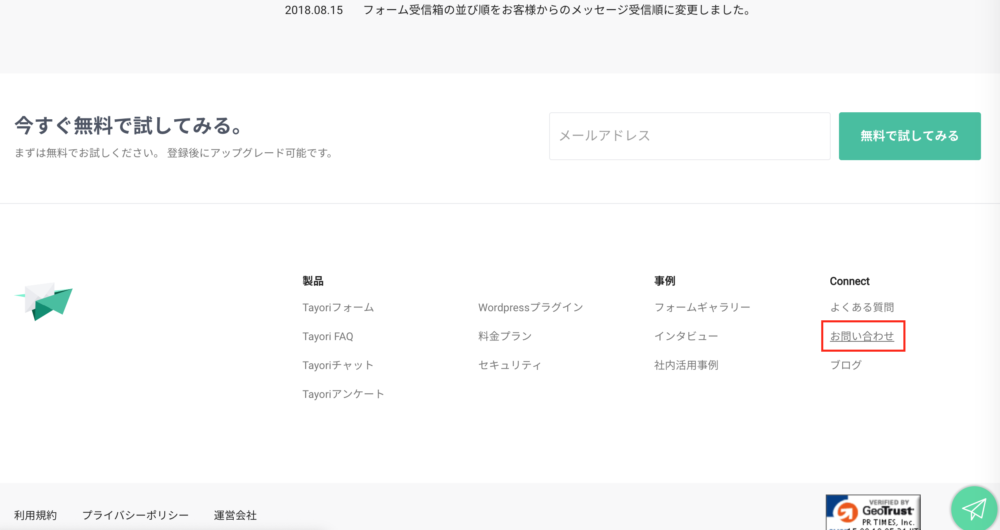Click the GeoTrust verified badge
1000x530 pixels.
(x=872, y=512)
